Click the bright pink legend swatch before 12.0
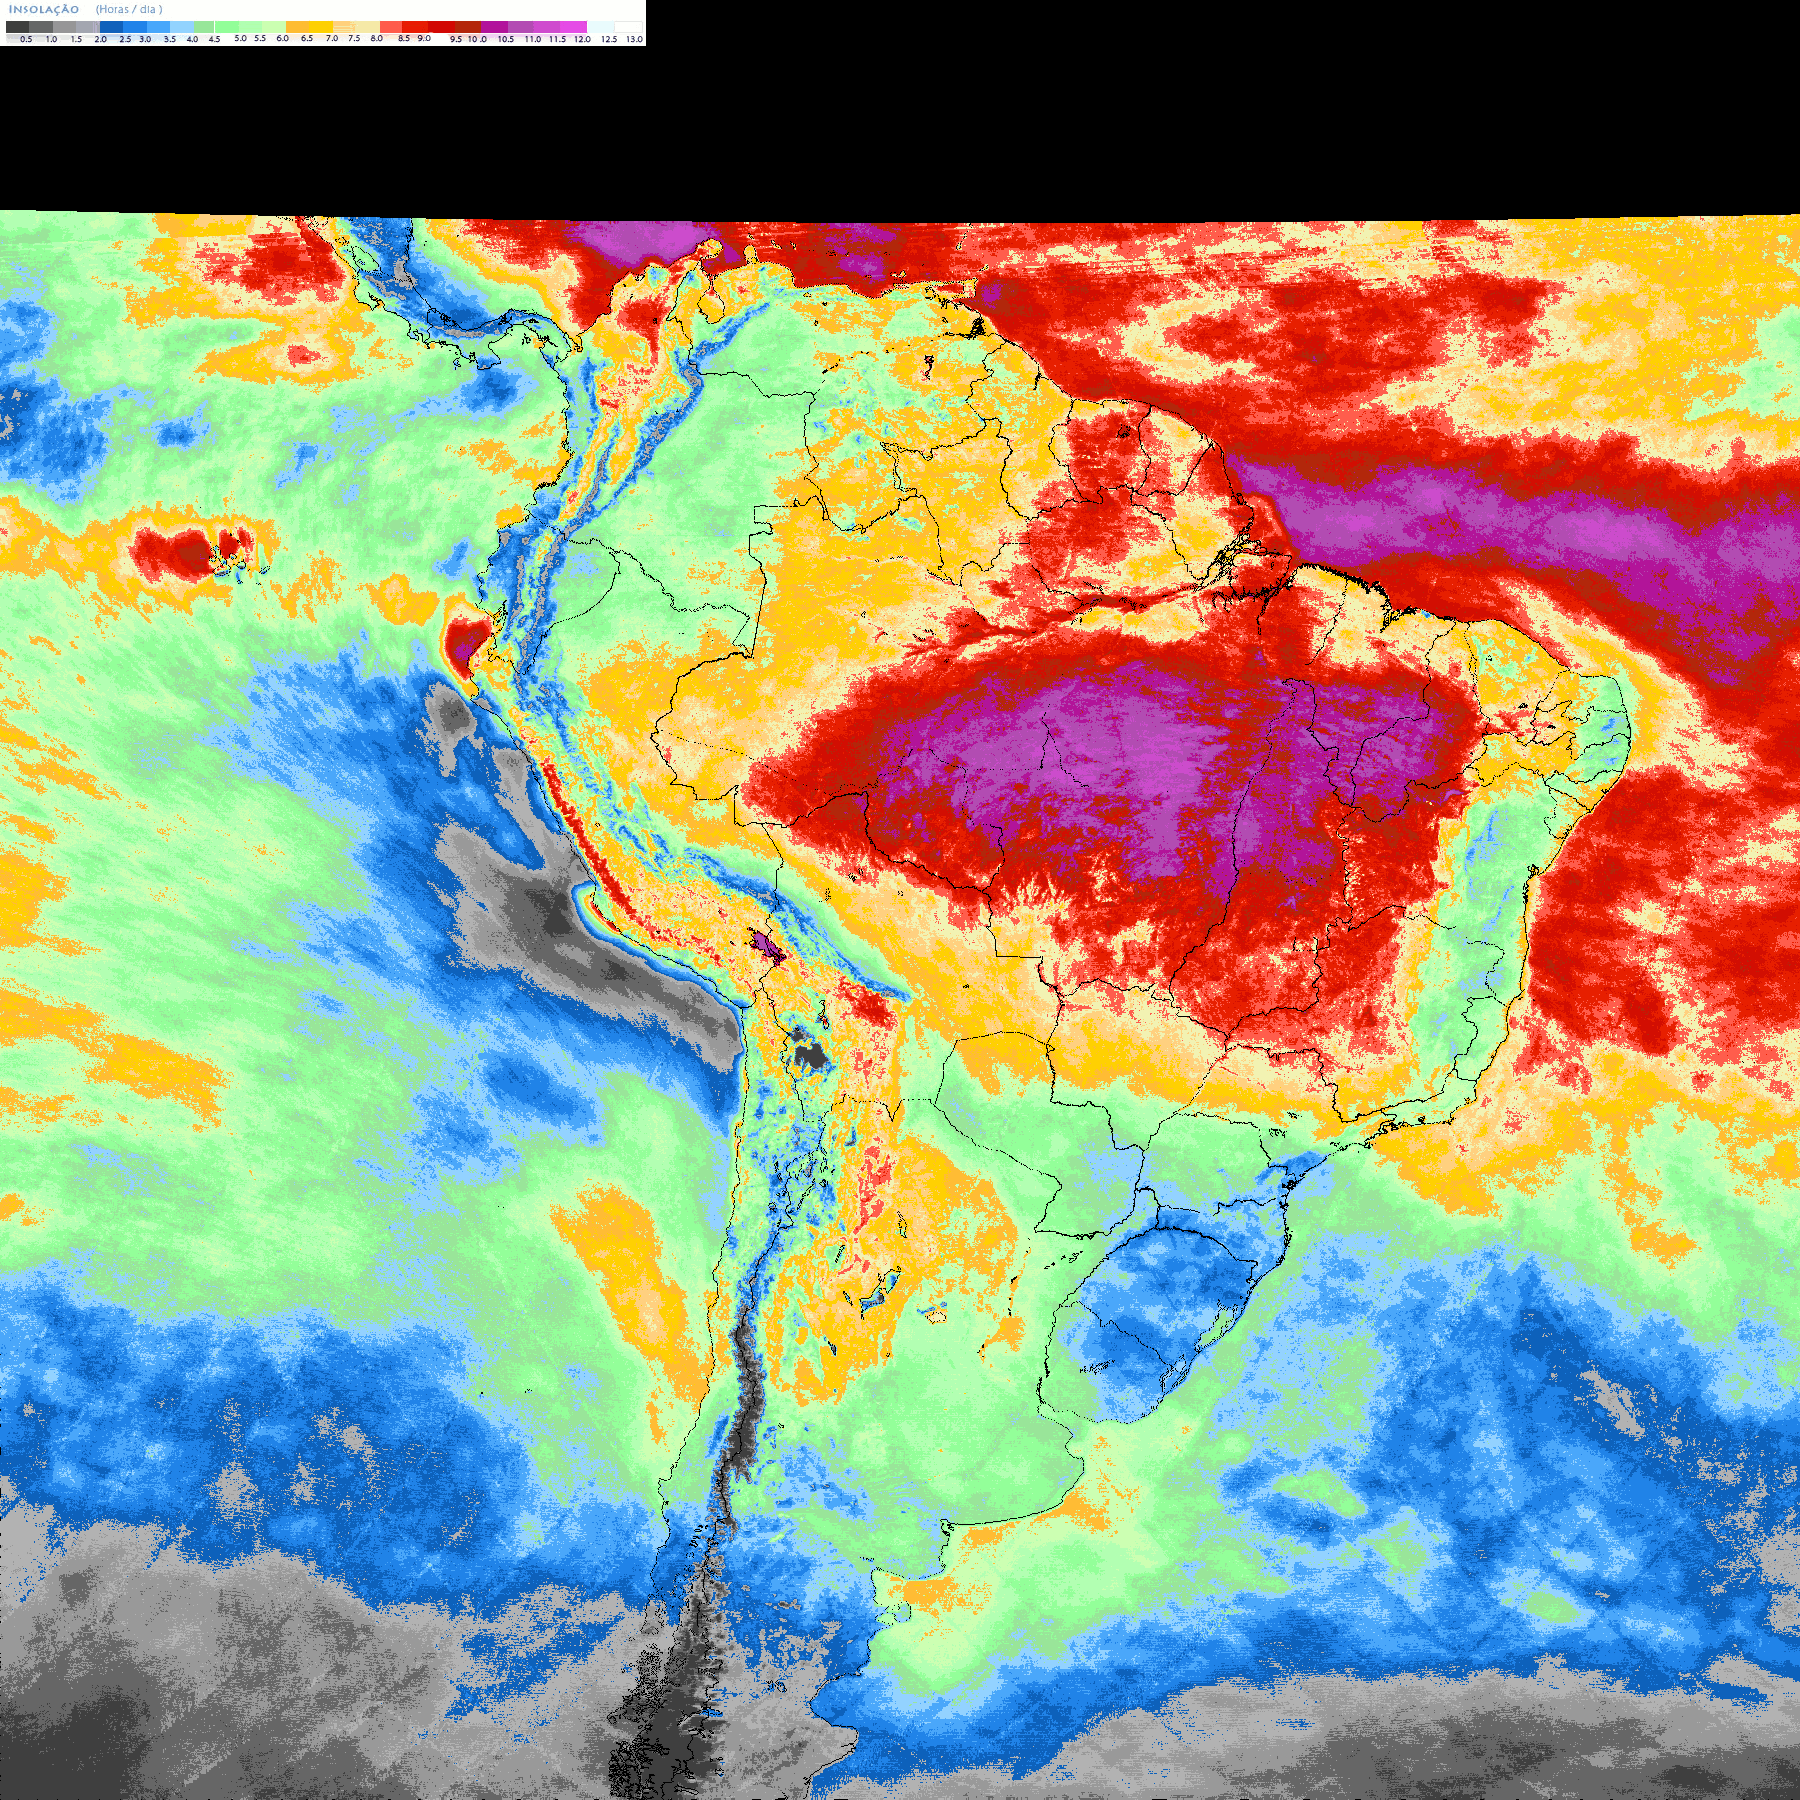Image resolution: width=1800 pixels, height=1800 pixels. (x=573, y=27)
